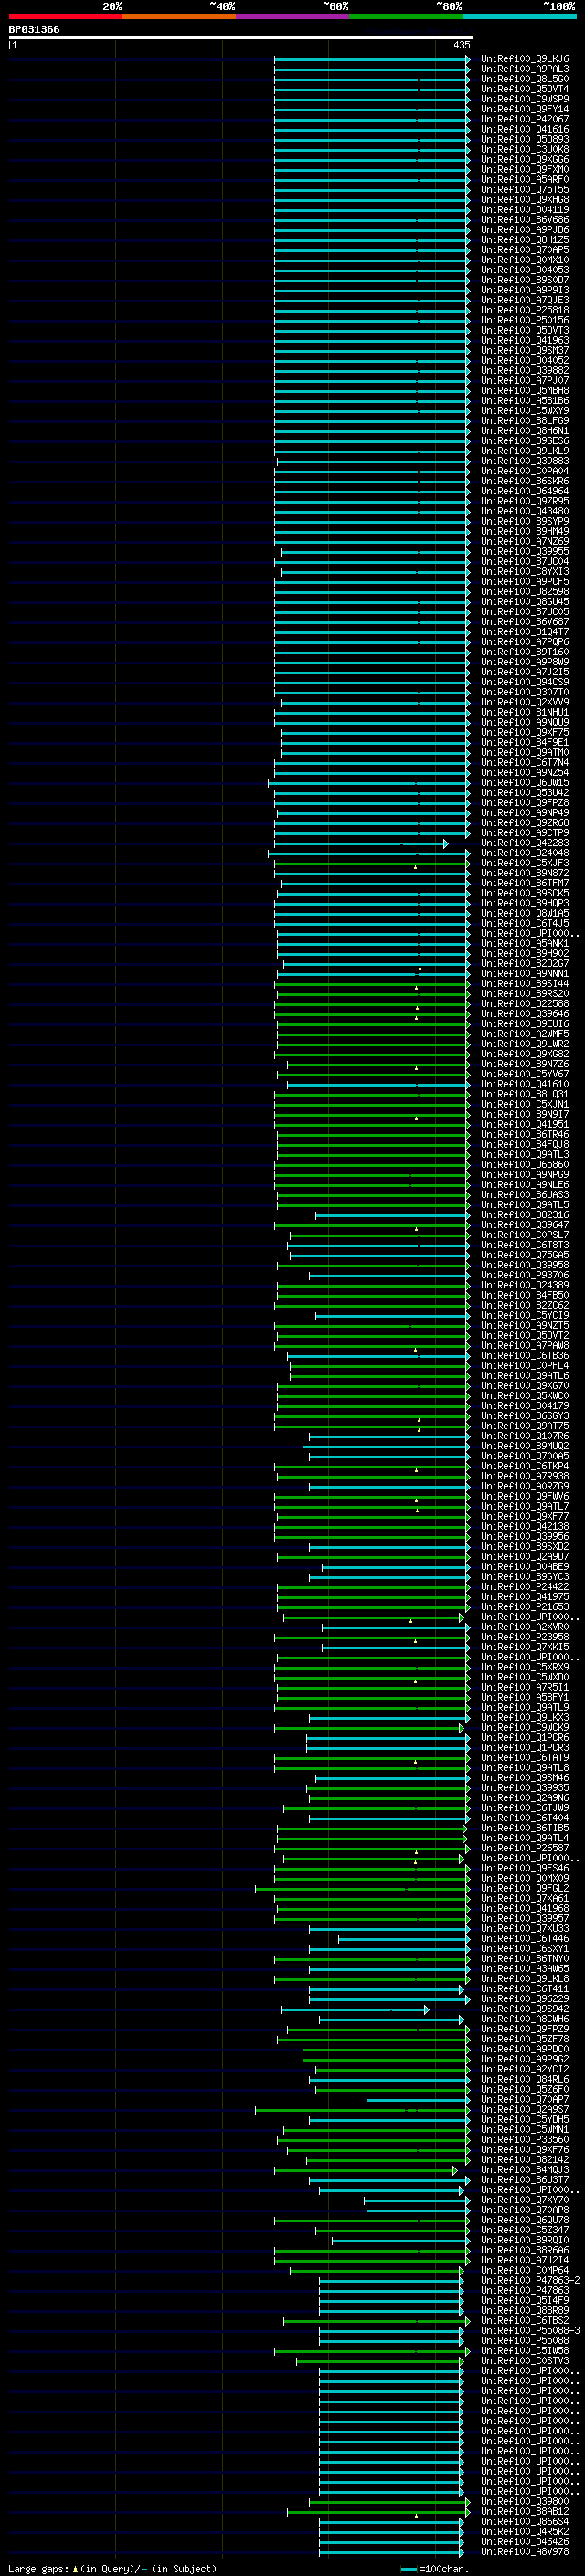Click the purple ~60% identity legend segment
This screenshot has height=2576, width=585.
(x=293, y=17)
